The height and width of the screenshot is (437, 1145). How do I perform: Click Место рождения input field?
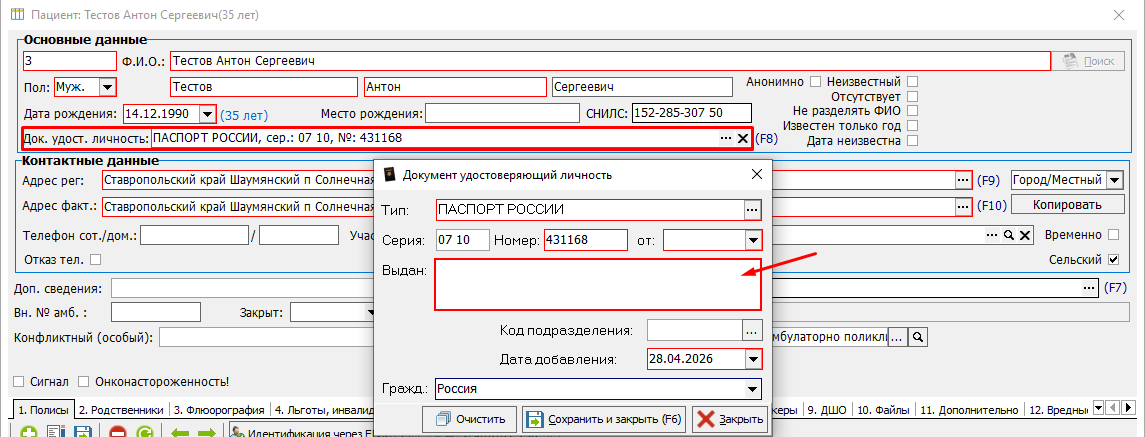pos(502,113)
